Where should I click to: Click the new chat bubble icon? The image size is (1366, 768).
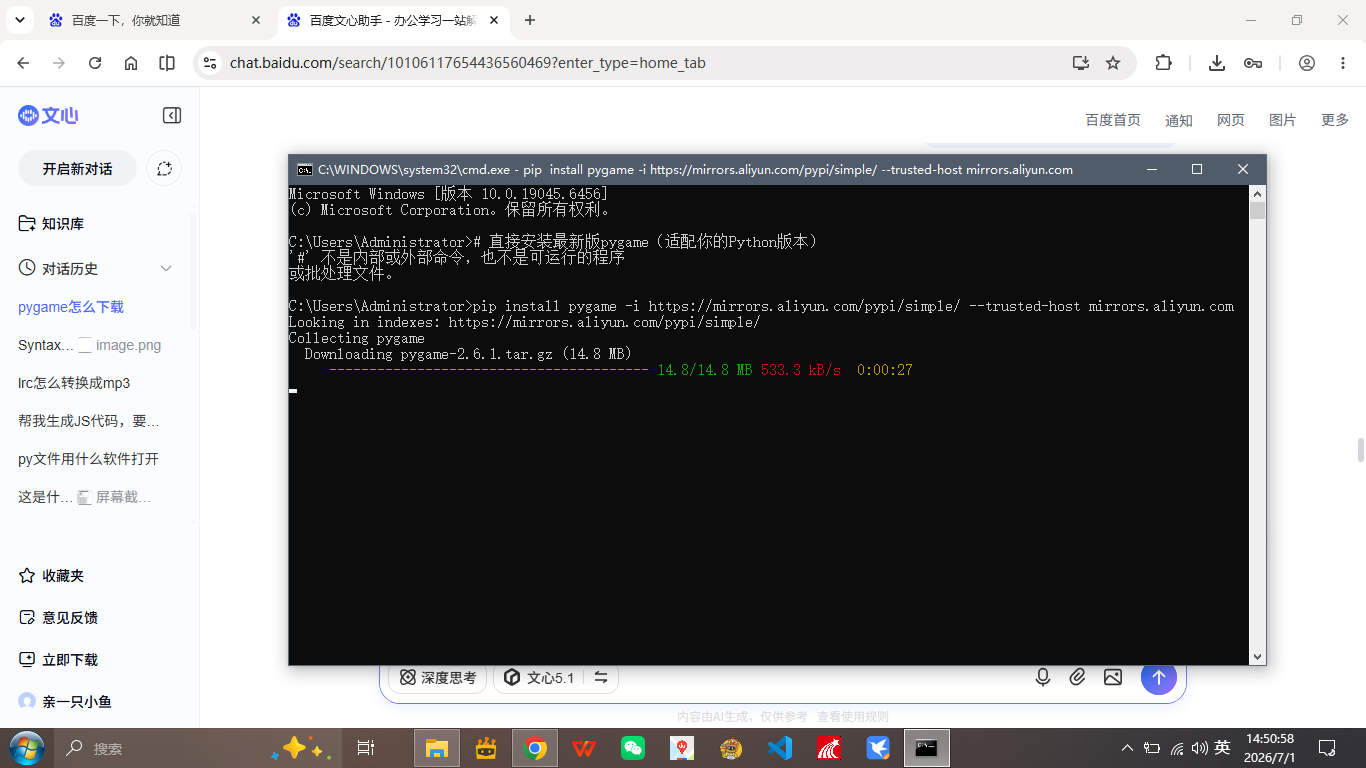(165, 169)
